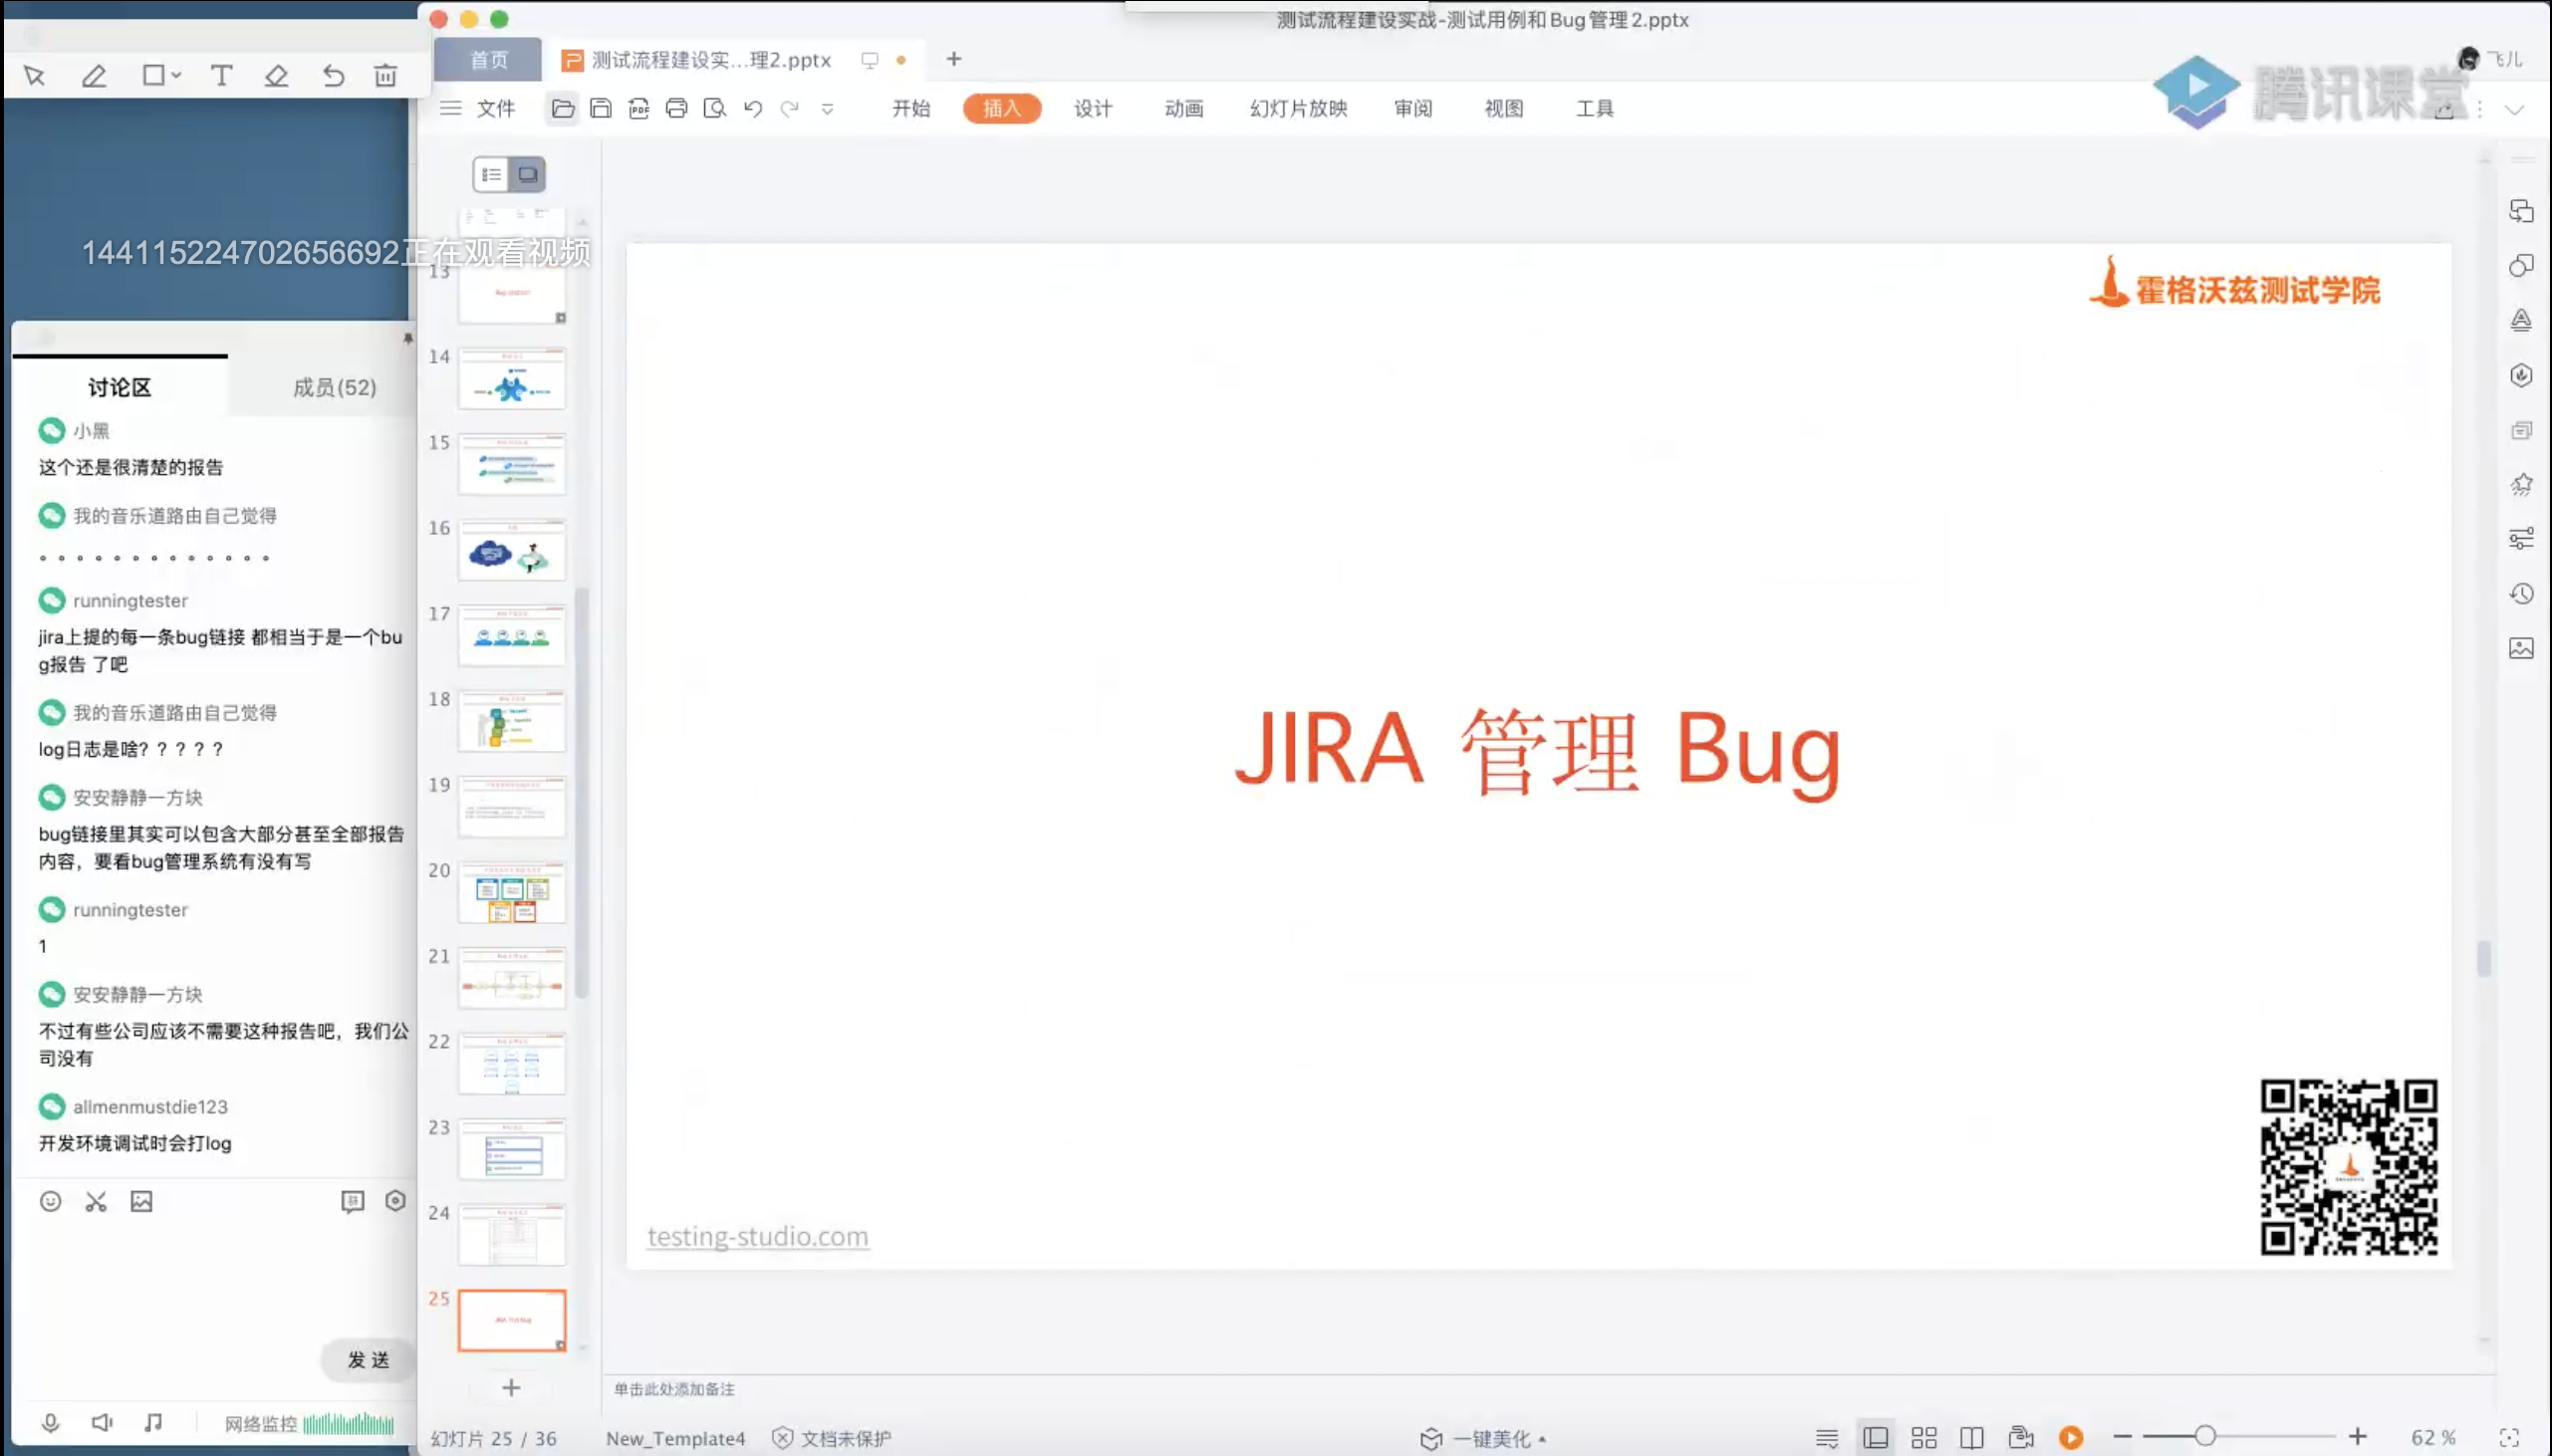Viewport: 2552px width, 1456px height.
Task: Attach an image in the chat panel
Action: 140,1201
